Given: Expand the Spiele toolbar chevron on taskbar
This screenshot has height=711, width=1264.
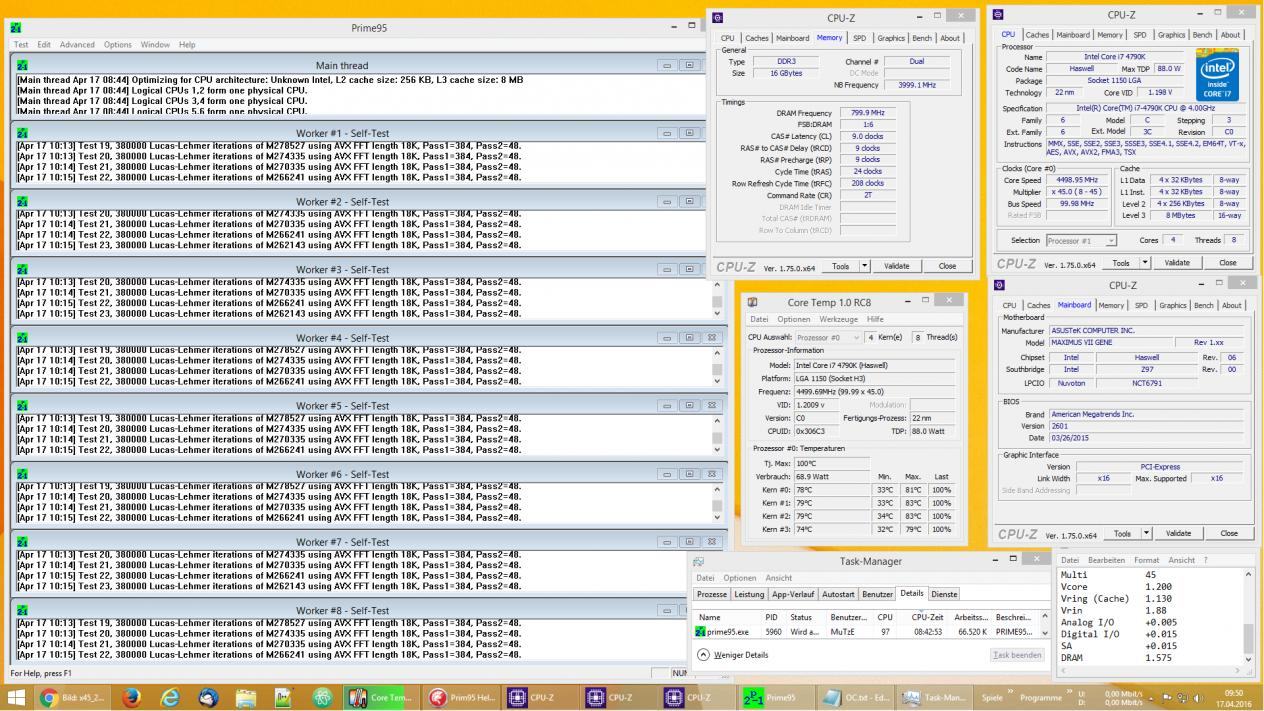Looking at the screenshot, I should point(1010,693).
